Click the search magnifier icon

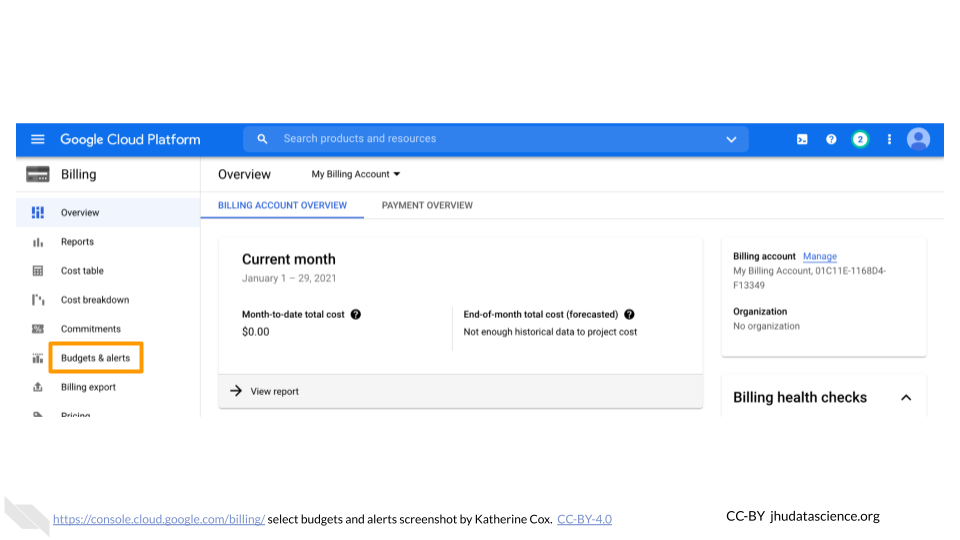[262, 139]
